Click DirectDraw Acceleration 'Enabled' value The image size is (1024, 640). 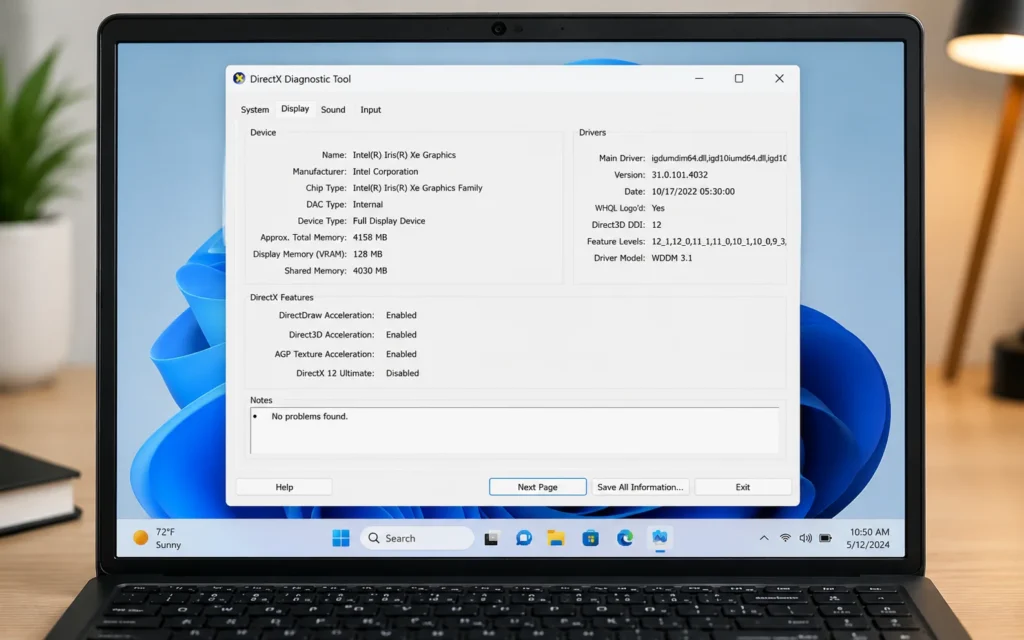pos(401,315)
